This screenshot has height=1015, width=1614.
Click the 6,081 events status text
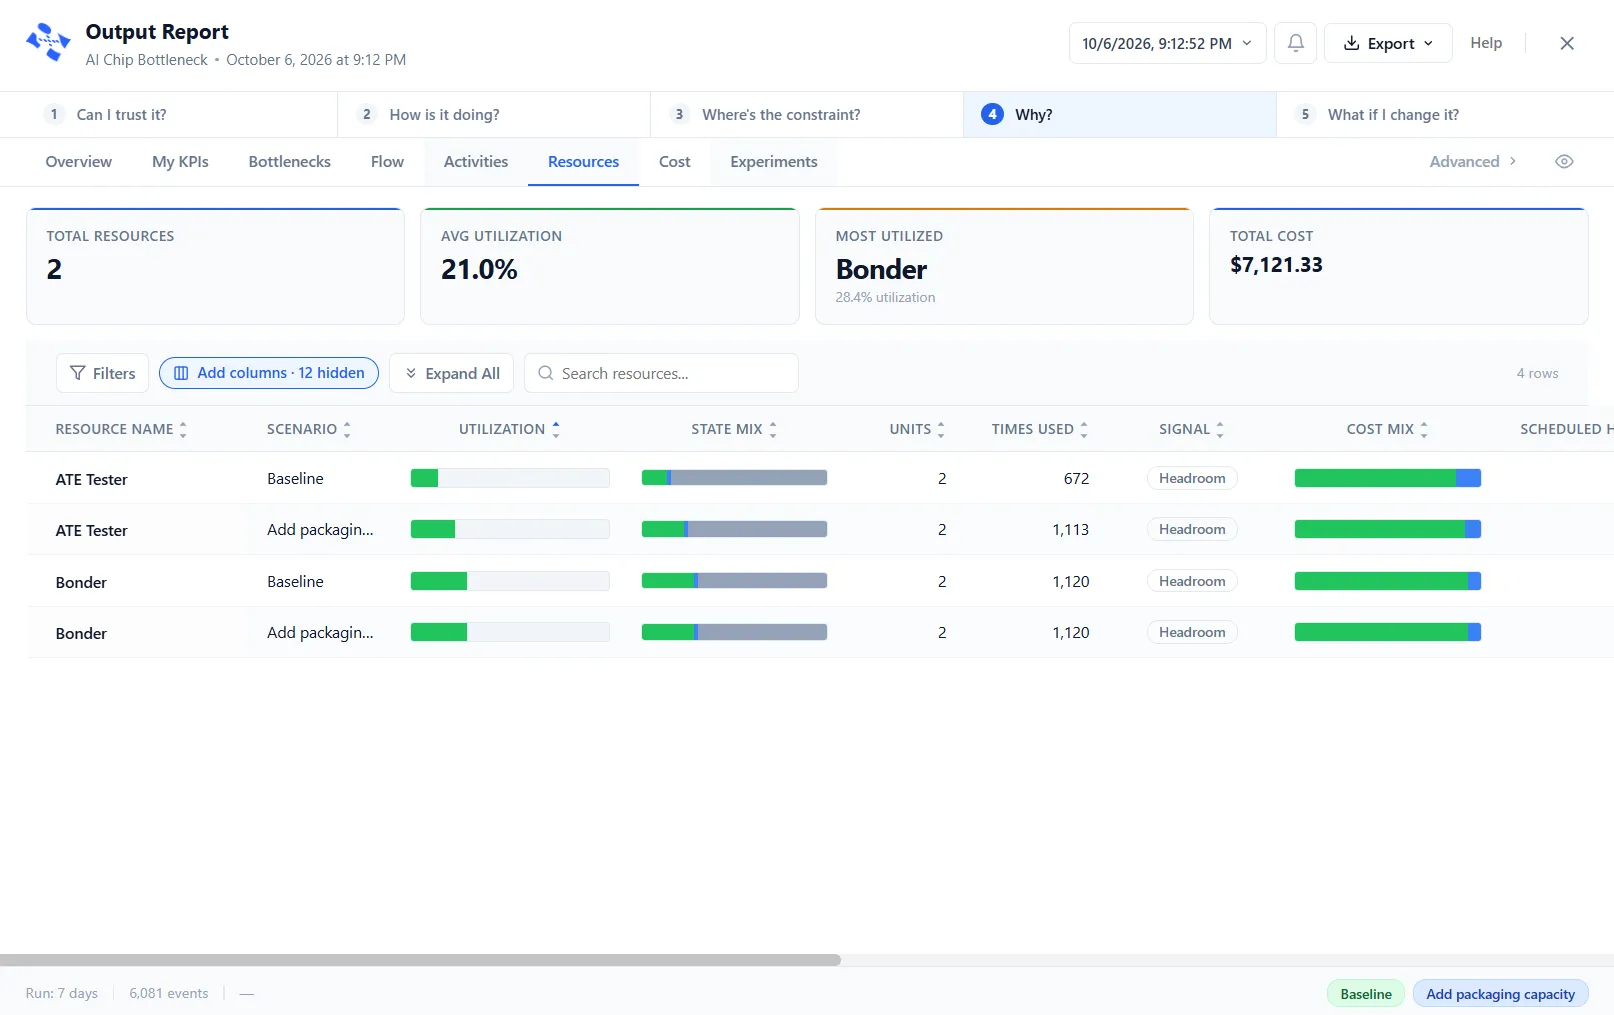coord(169,993)
